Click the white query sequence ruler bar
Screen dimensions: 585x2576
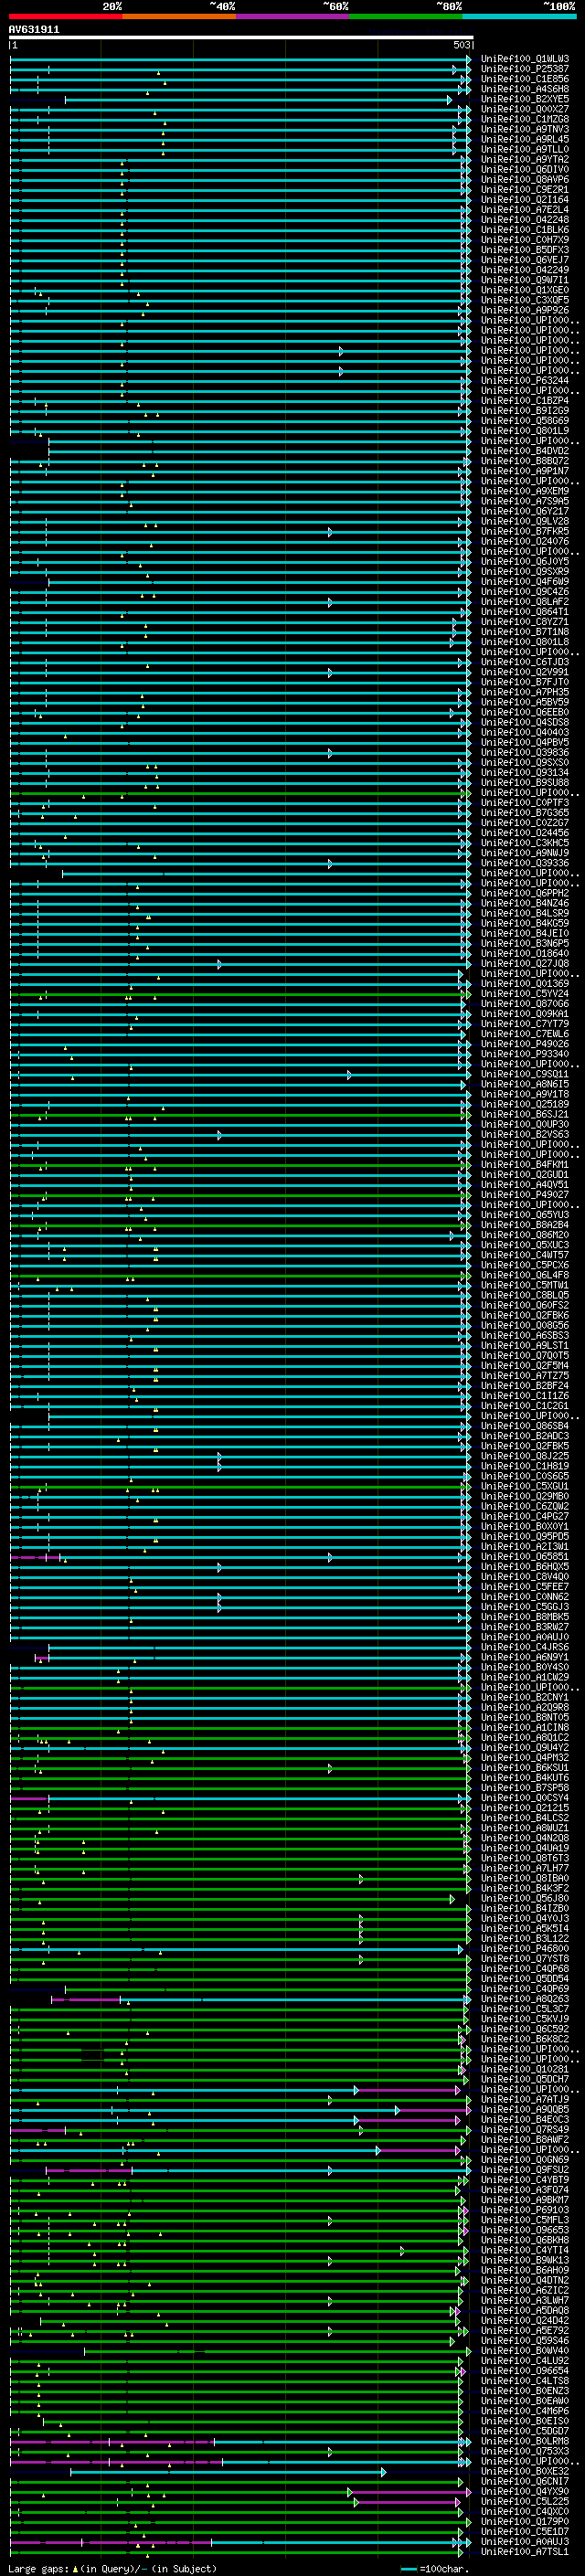tap(241, 37)
